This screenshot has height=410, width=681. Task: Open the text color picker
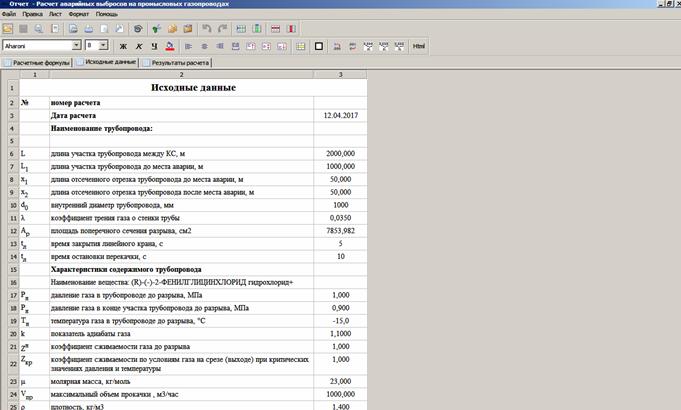170,46
